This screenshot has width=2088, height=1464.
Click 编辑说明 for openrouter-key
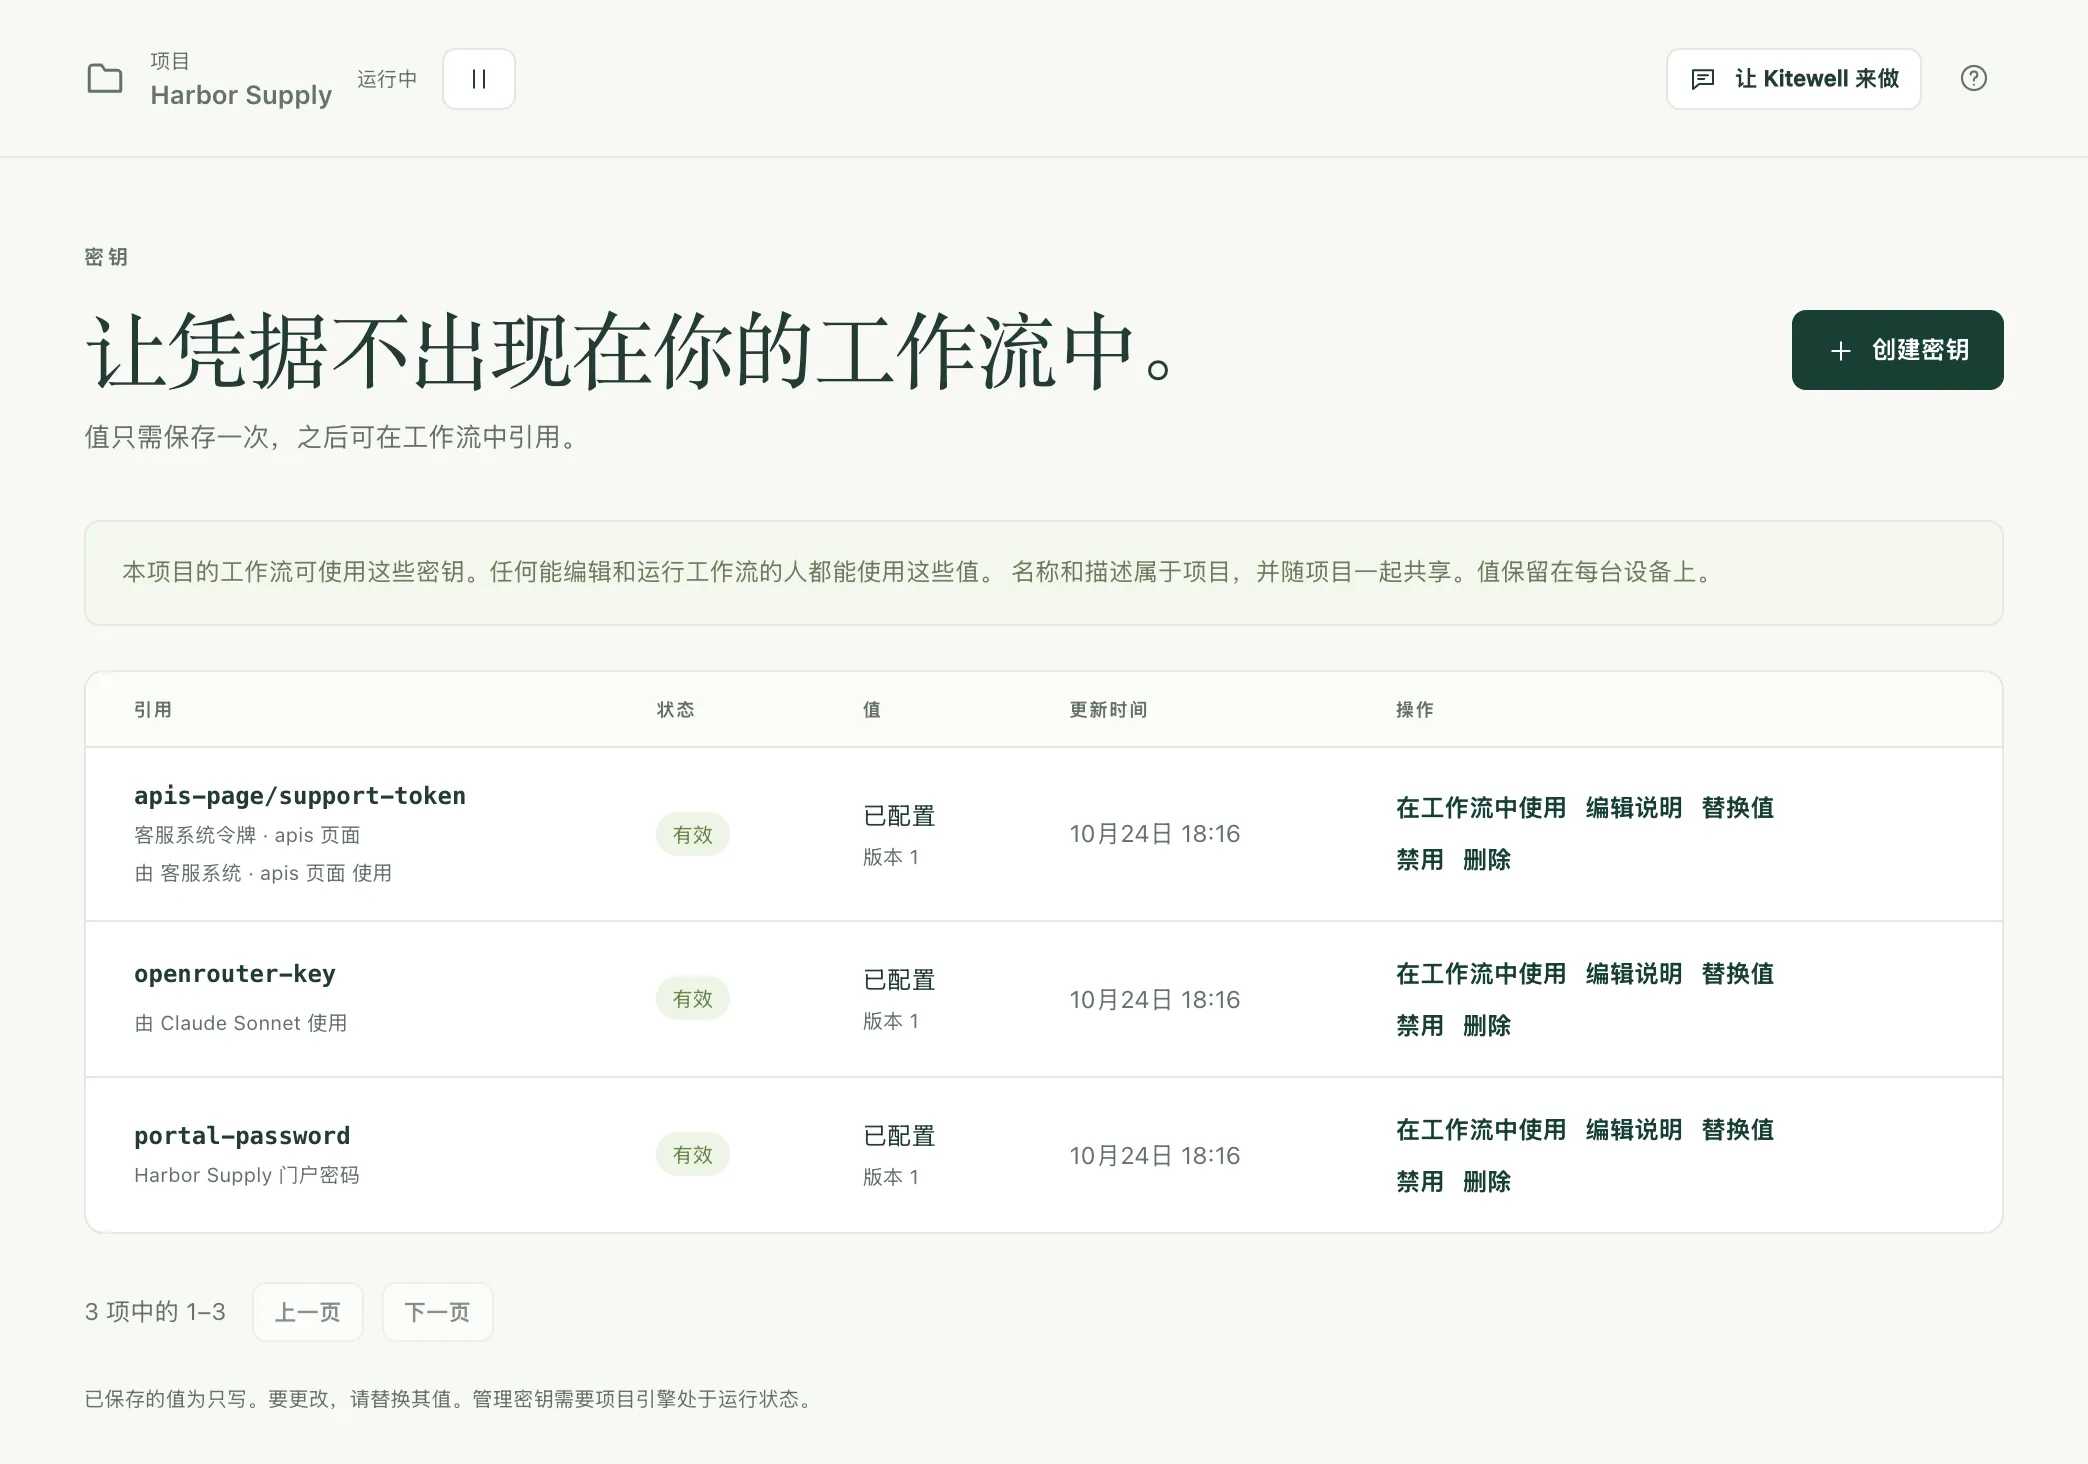[x=1634, y=974]
